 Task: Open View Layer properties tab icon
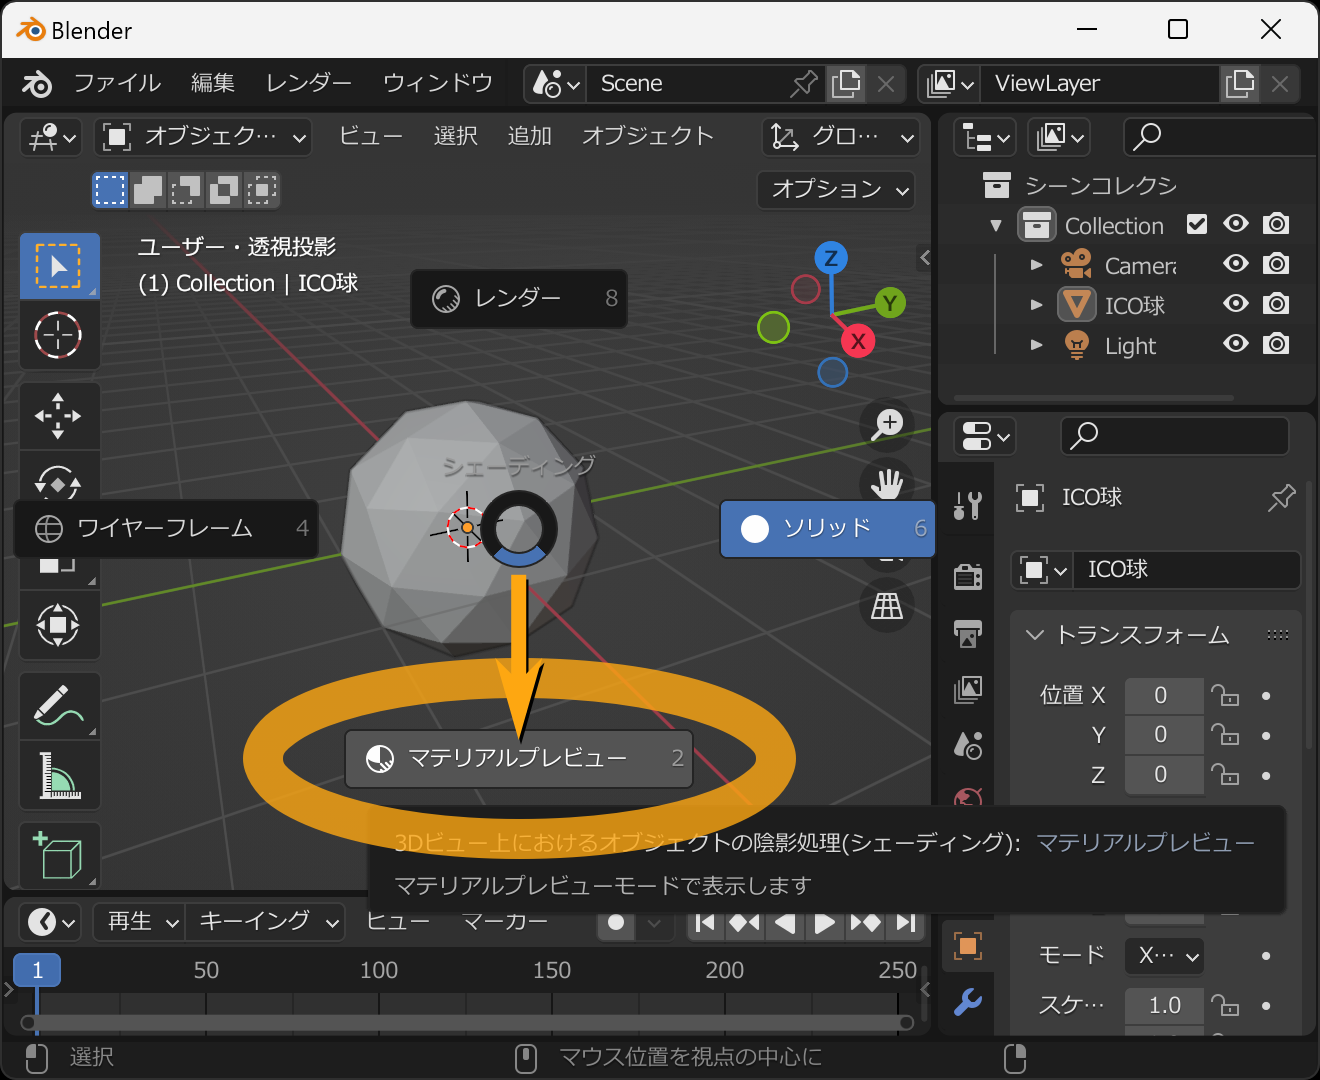click(x=967, y=689)
